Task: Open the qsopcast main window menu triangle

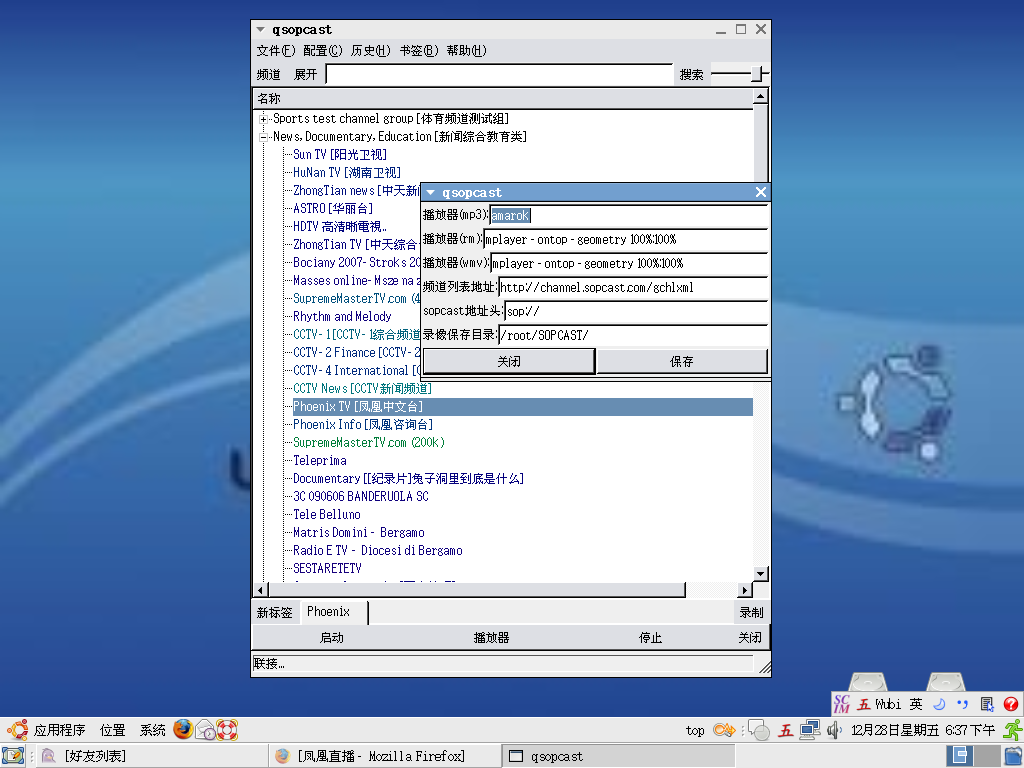Action: click(x=261, y=29)
